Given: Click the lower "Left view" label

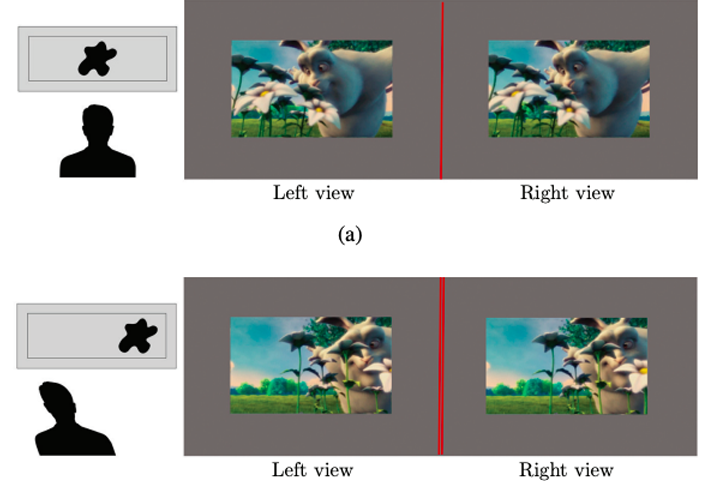Looking at the screenshot, I should [312, 470].
